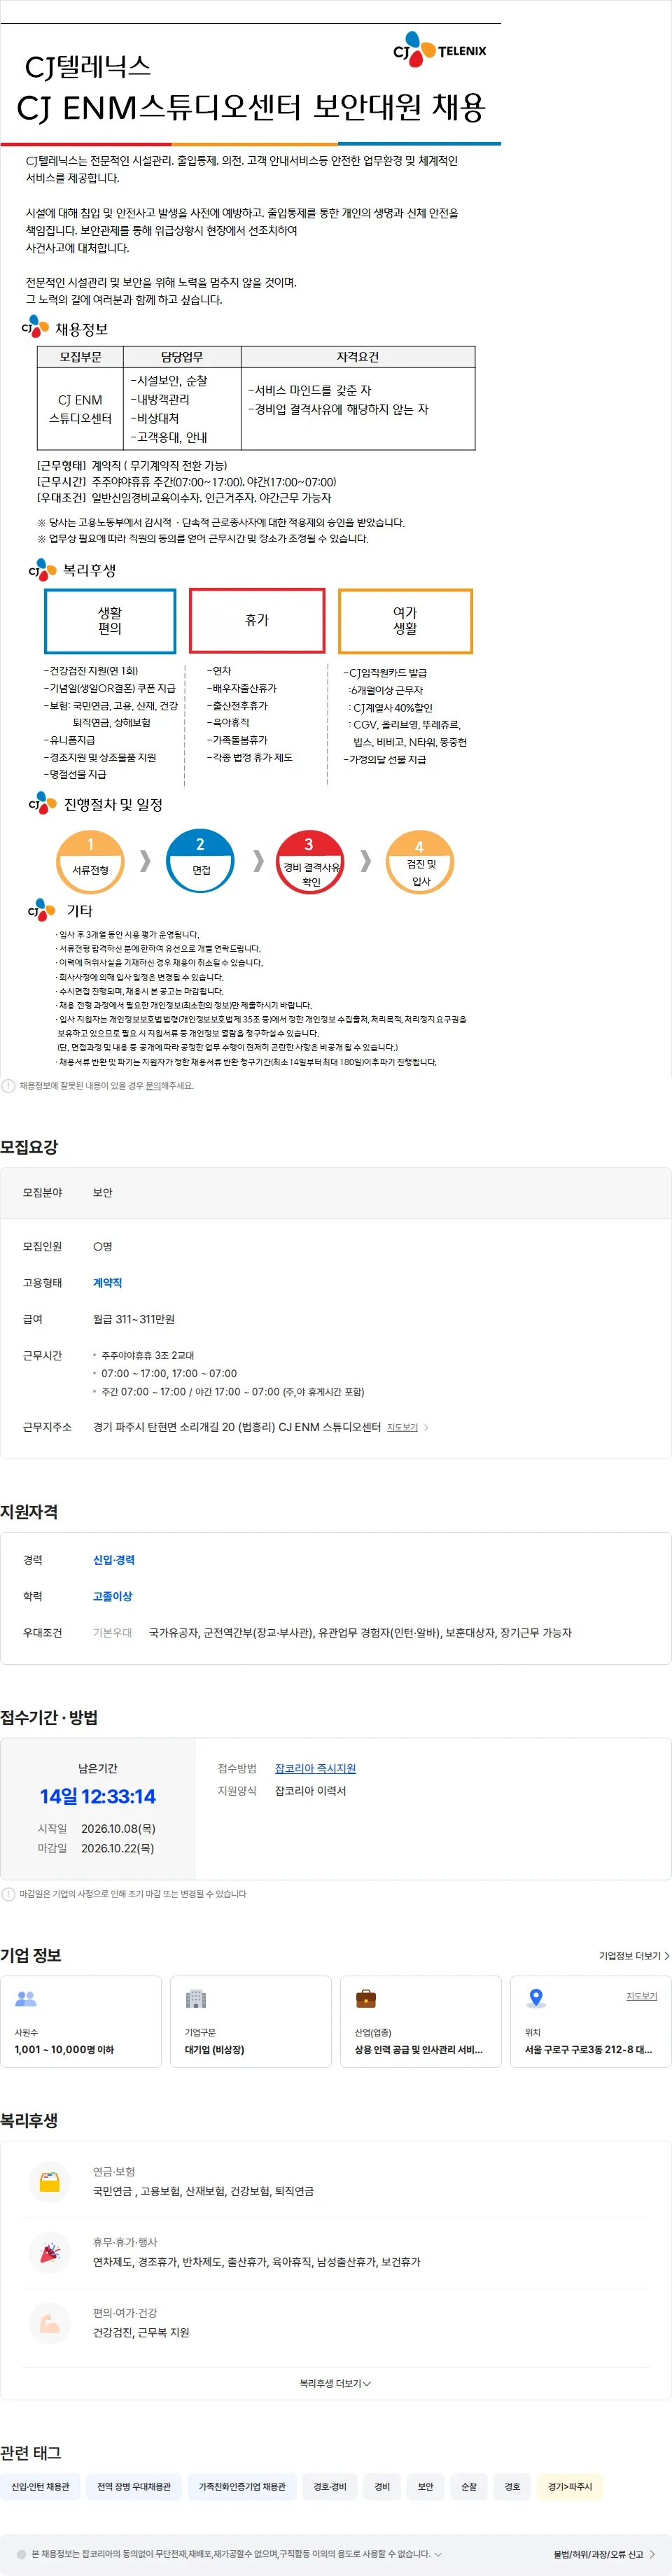Click step 3 경비 결격사유 확인 circle
The image size is (672, 2576).
tap(310, 862)
